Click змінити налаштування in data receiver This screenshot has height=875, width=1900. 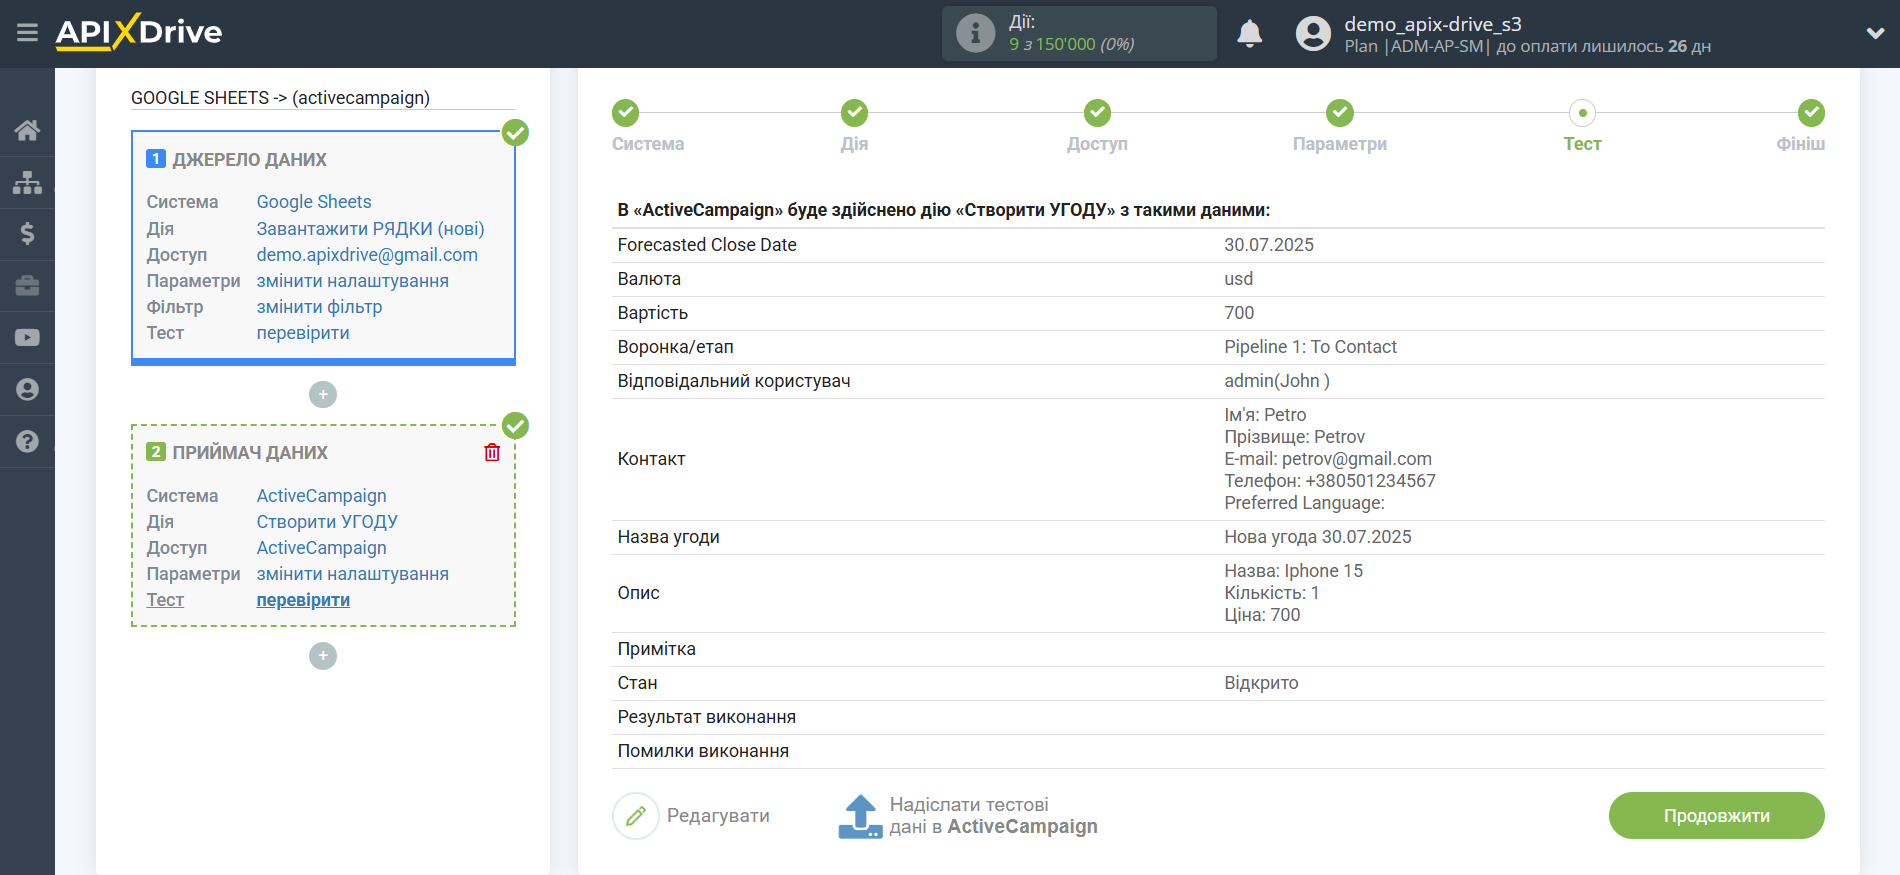352,574
